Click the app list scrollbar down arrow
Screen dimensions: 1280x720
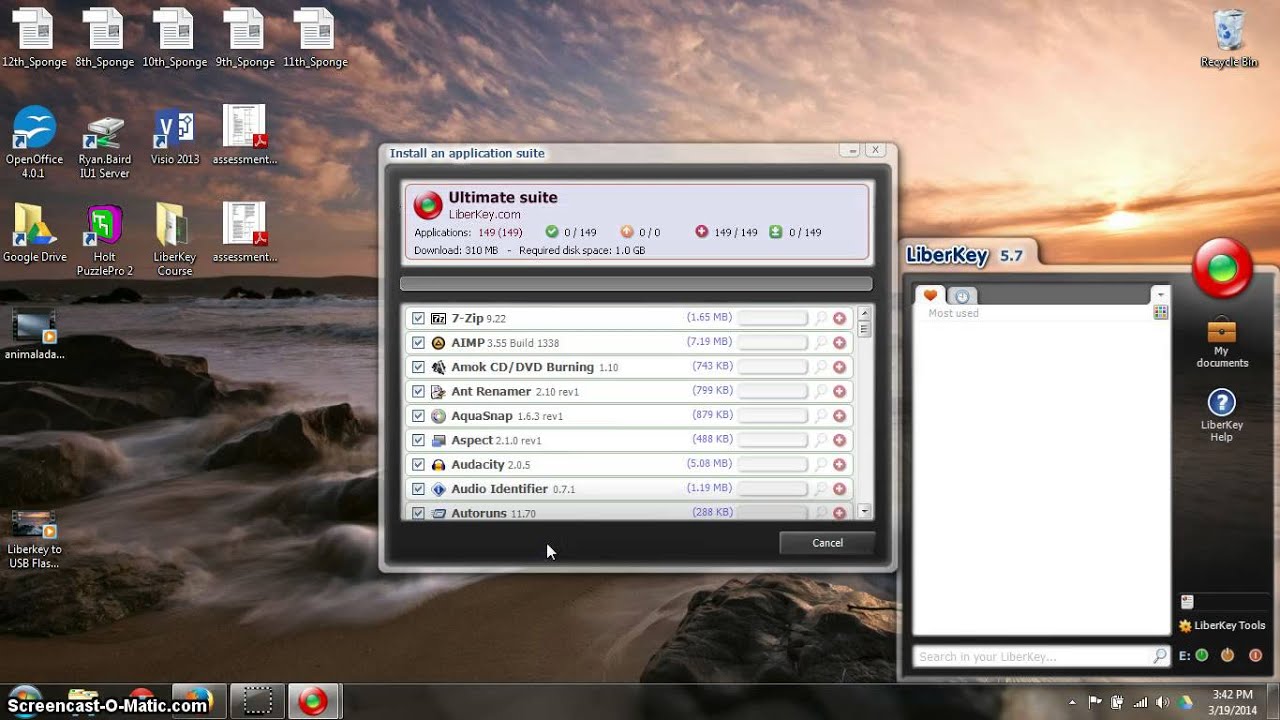pyautogui.click(x=865, y=511)
